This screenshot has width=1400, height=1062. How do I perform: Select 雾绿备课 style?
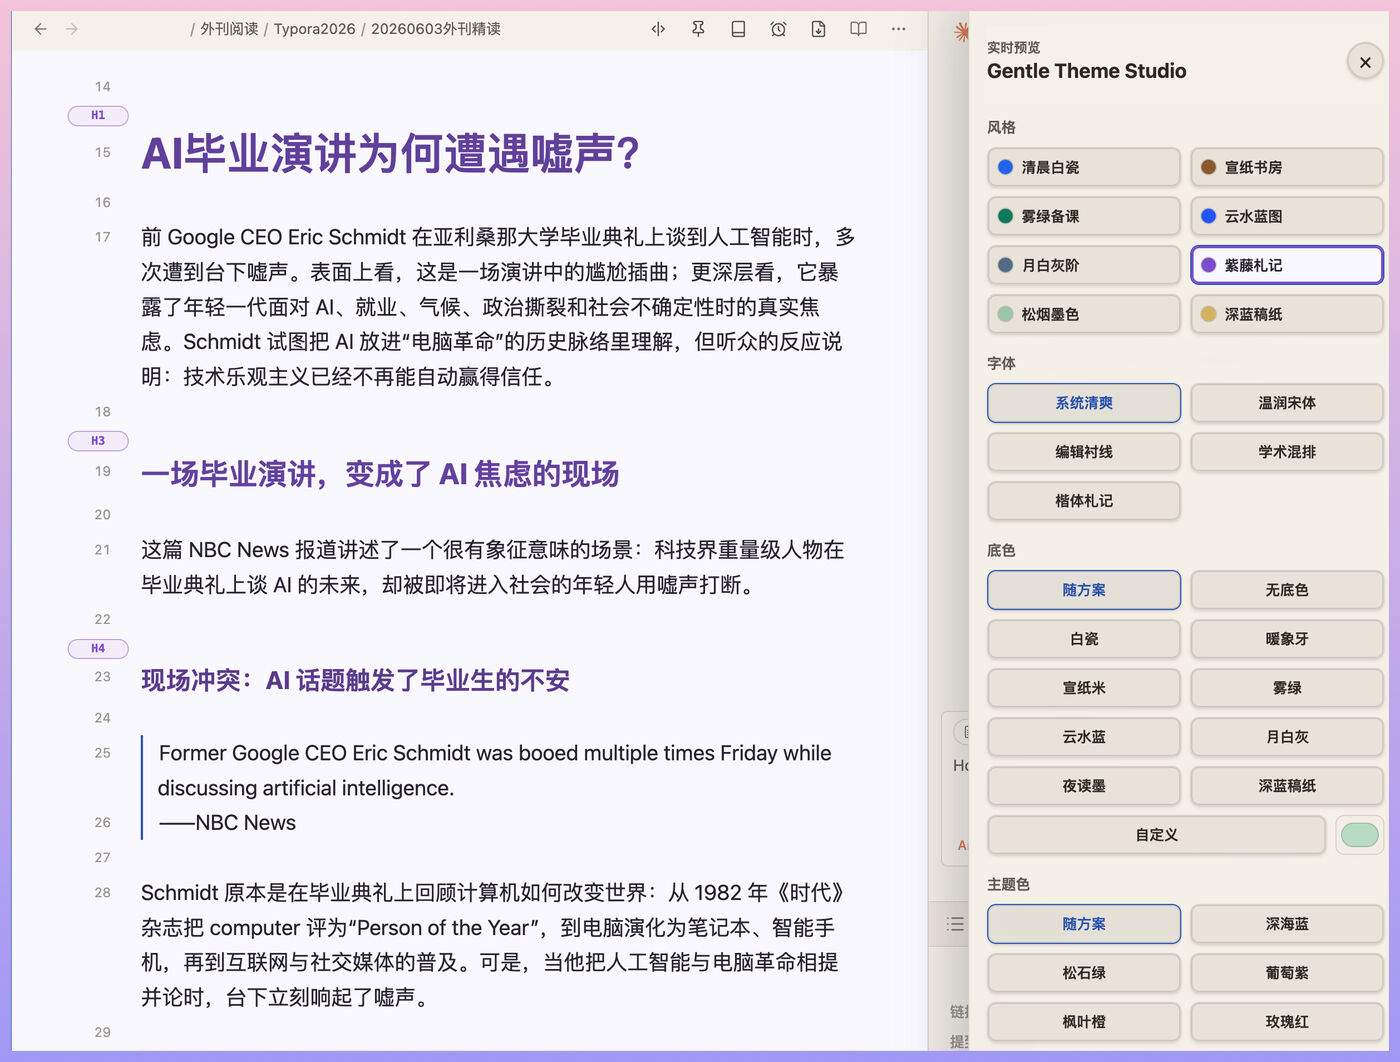click(x=1084, y=216)
